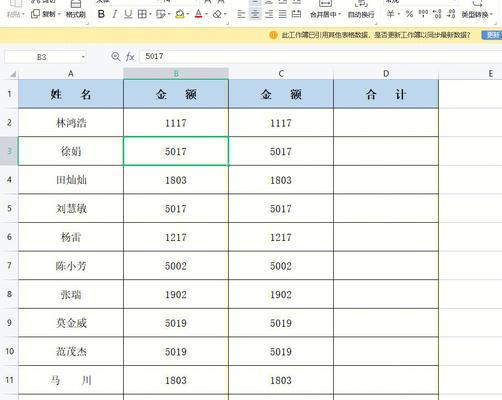The width and height of the screenshot is (502, 400).
Task: Open the alignment group dialog launcher
Action: (x=376, y=23)
